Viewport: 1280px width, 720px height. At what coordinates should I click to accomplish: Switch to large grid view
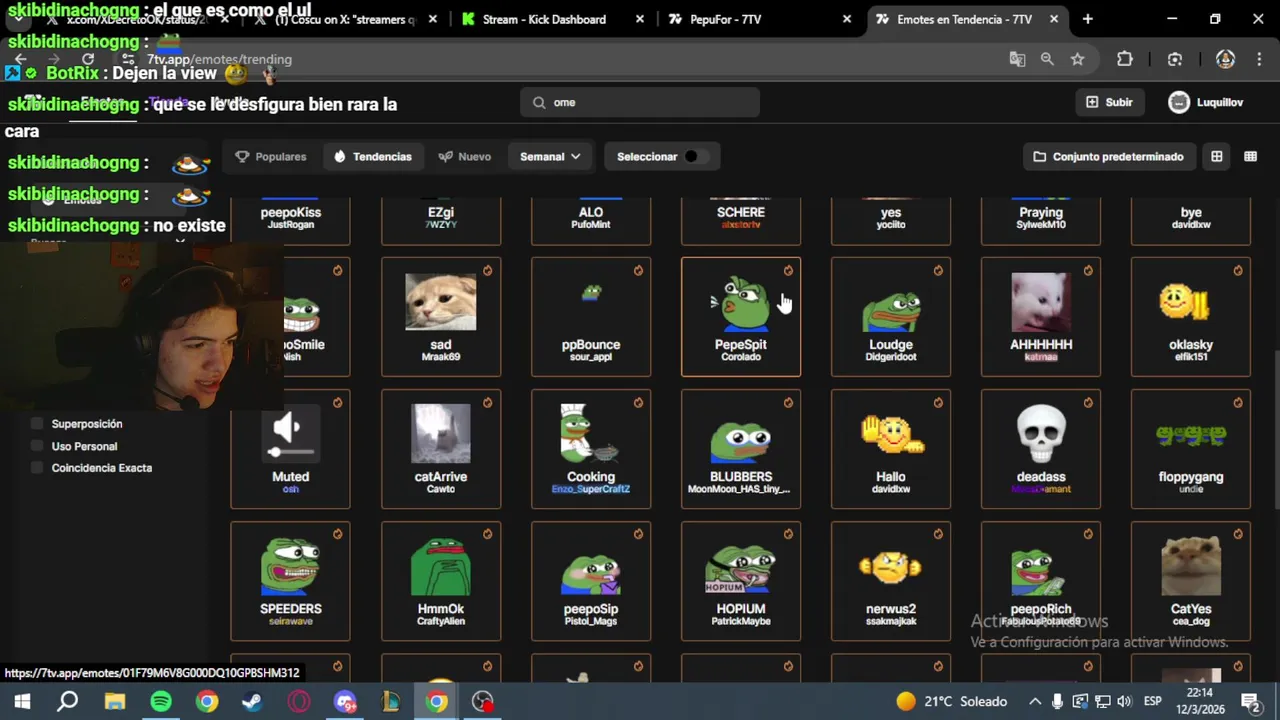pyautogui.click(x=1216, y=156)
